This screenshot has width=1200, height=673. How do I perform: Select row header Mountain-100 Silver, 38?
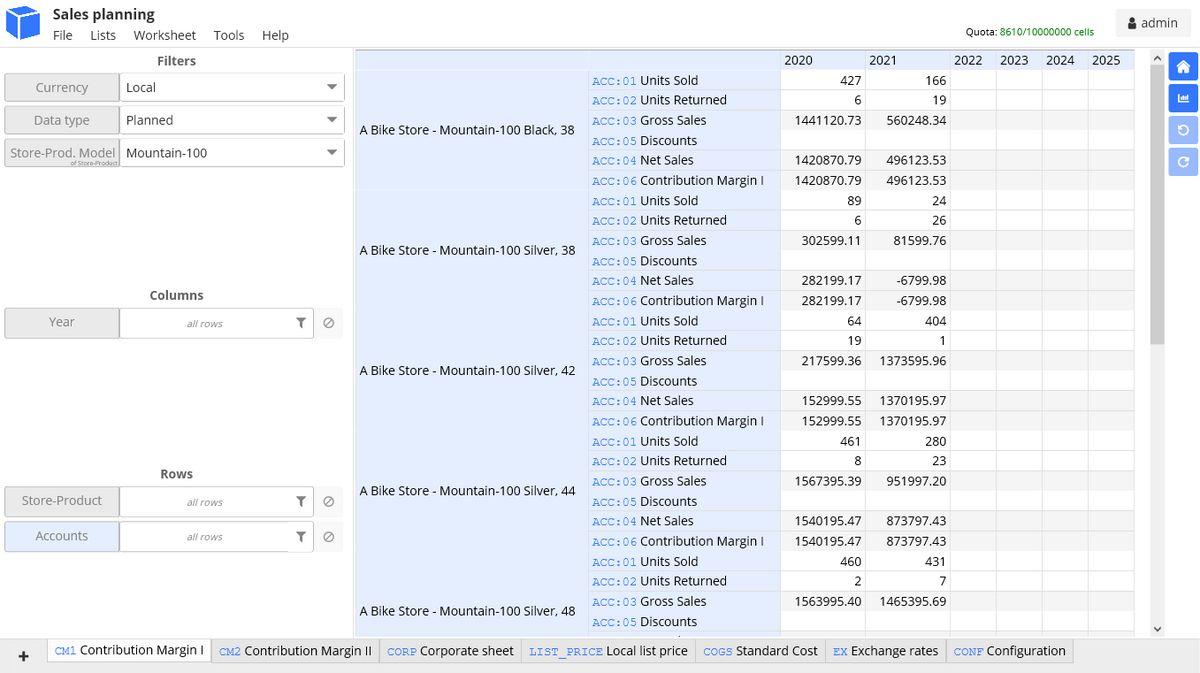click(472, 250)
